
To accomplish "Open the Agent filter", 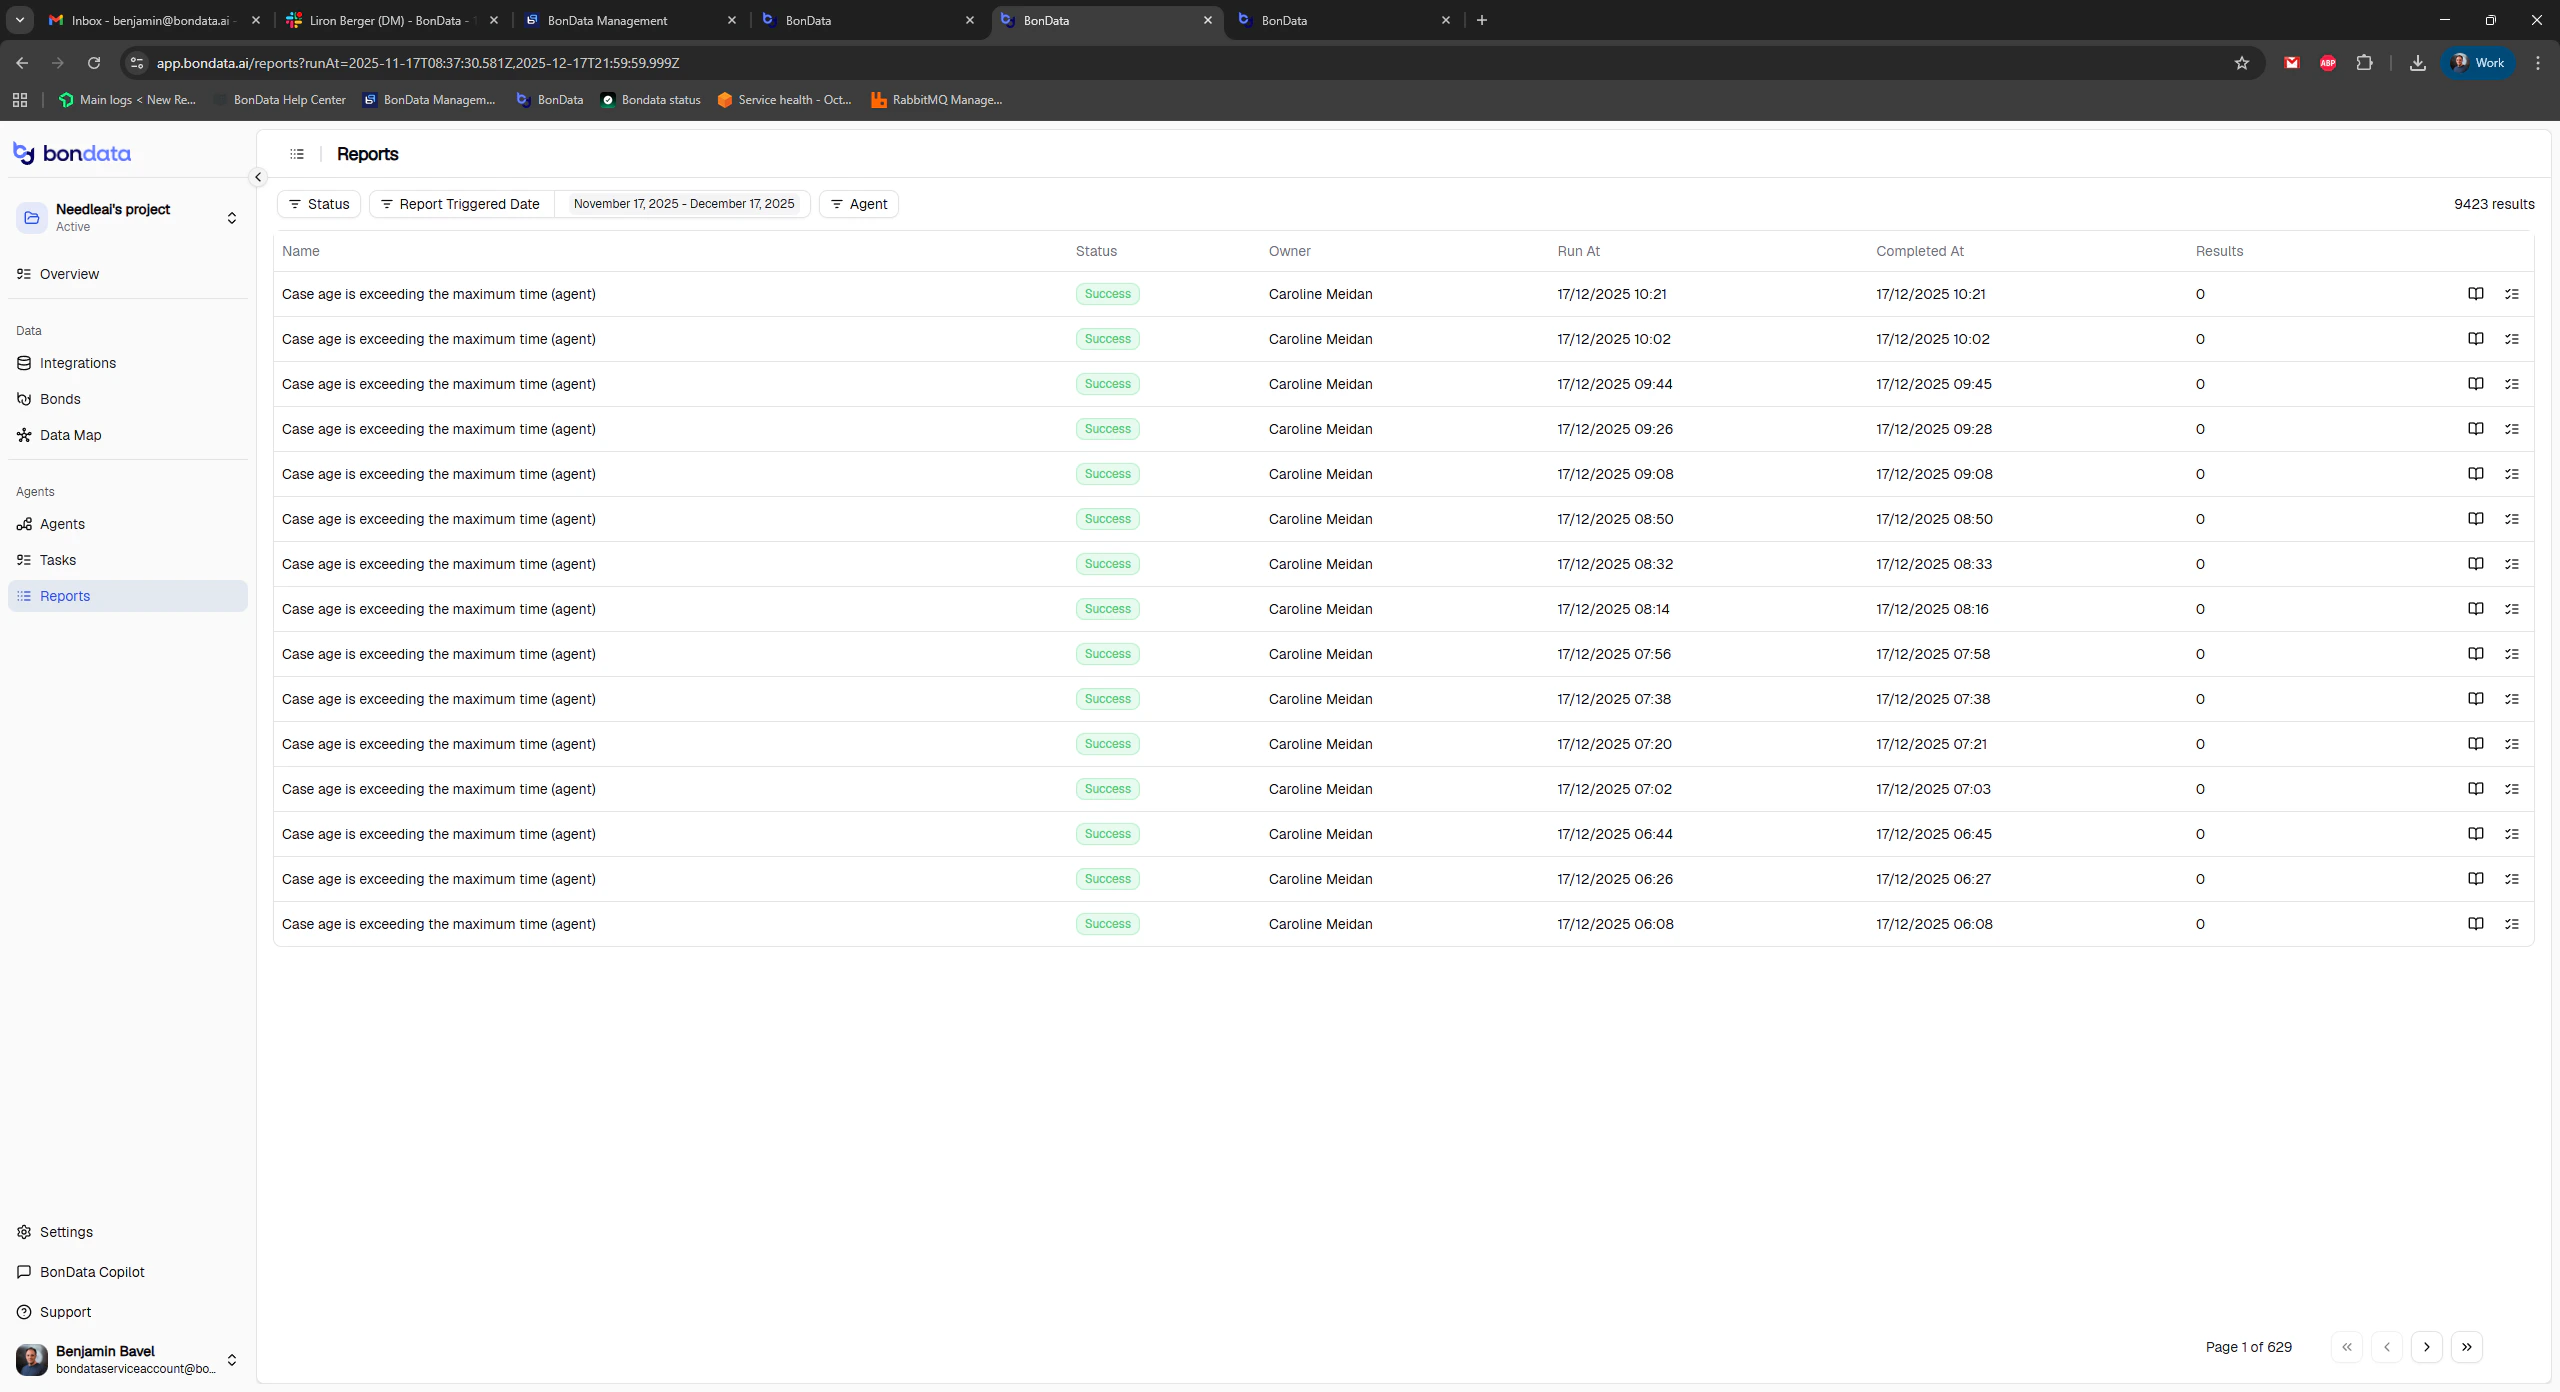I will pos(858,204).
